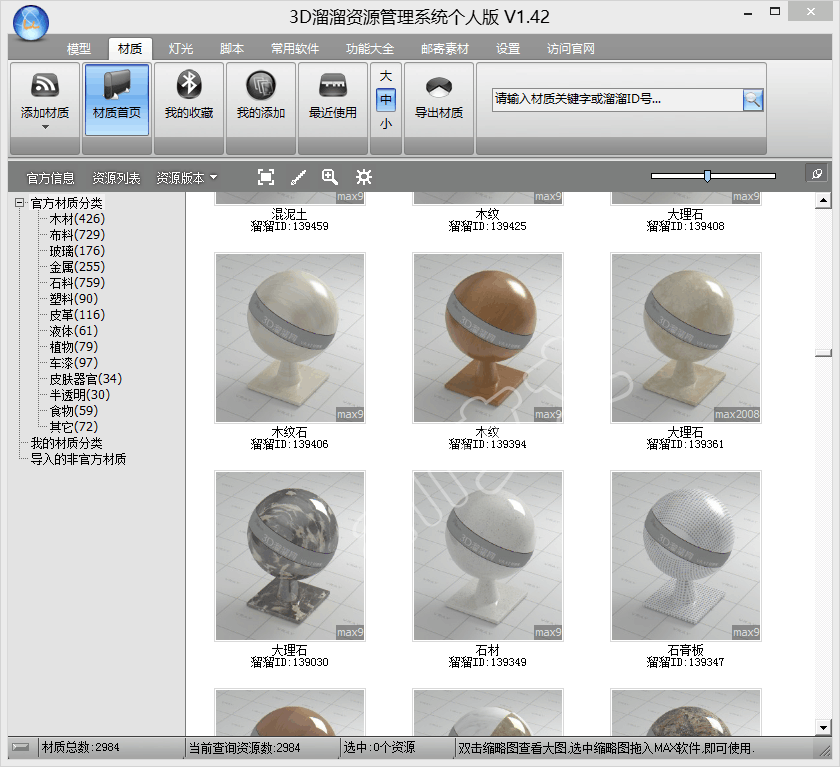Screen dimensions: 840x767
Task: Click the search magnifier button
Action: tap(753, 100)
